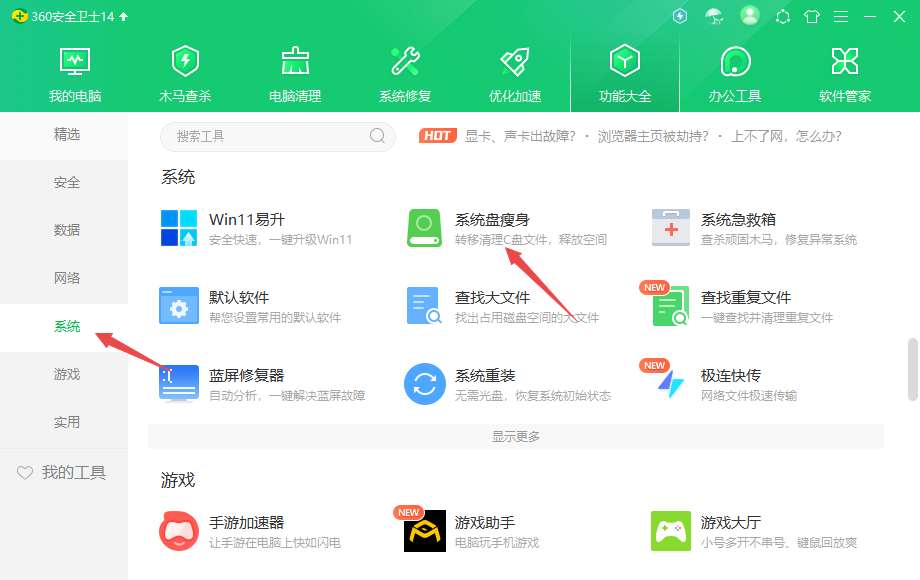920x580 pixels.
Task: Open 默认软件 default software settings
Action: pyautogui.click(x=179, y=306)
